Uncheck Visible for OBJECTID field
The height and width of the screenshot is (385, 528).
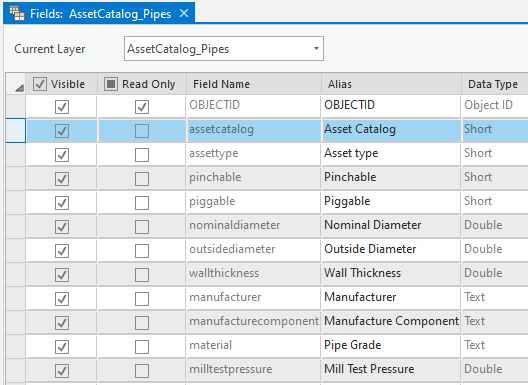coord(62,107)
